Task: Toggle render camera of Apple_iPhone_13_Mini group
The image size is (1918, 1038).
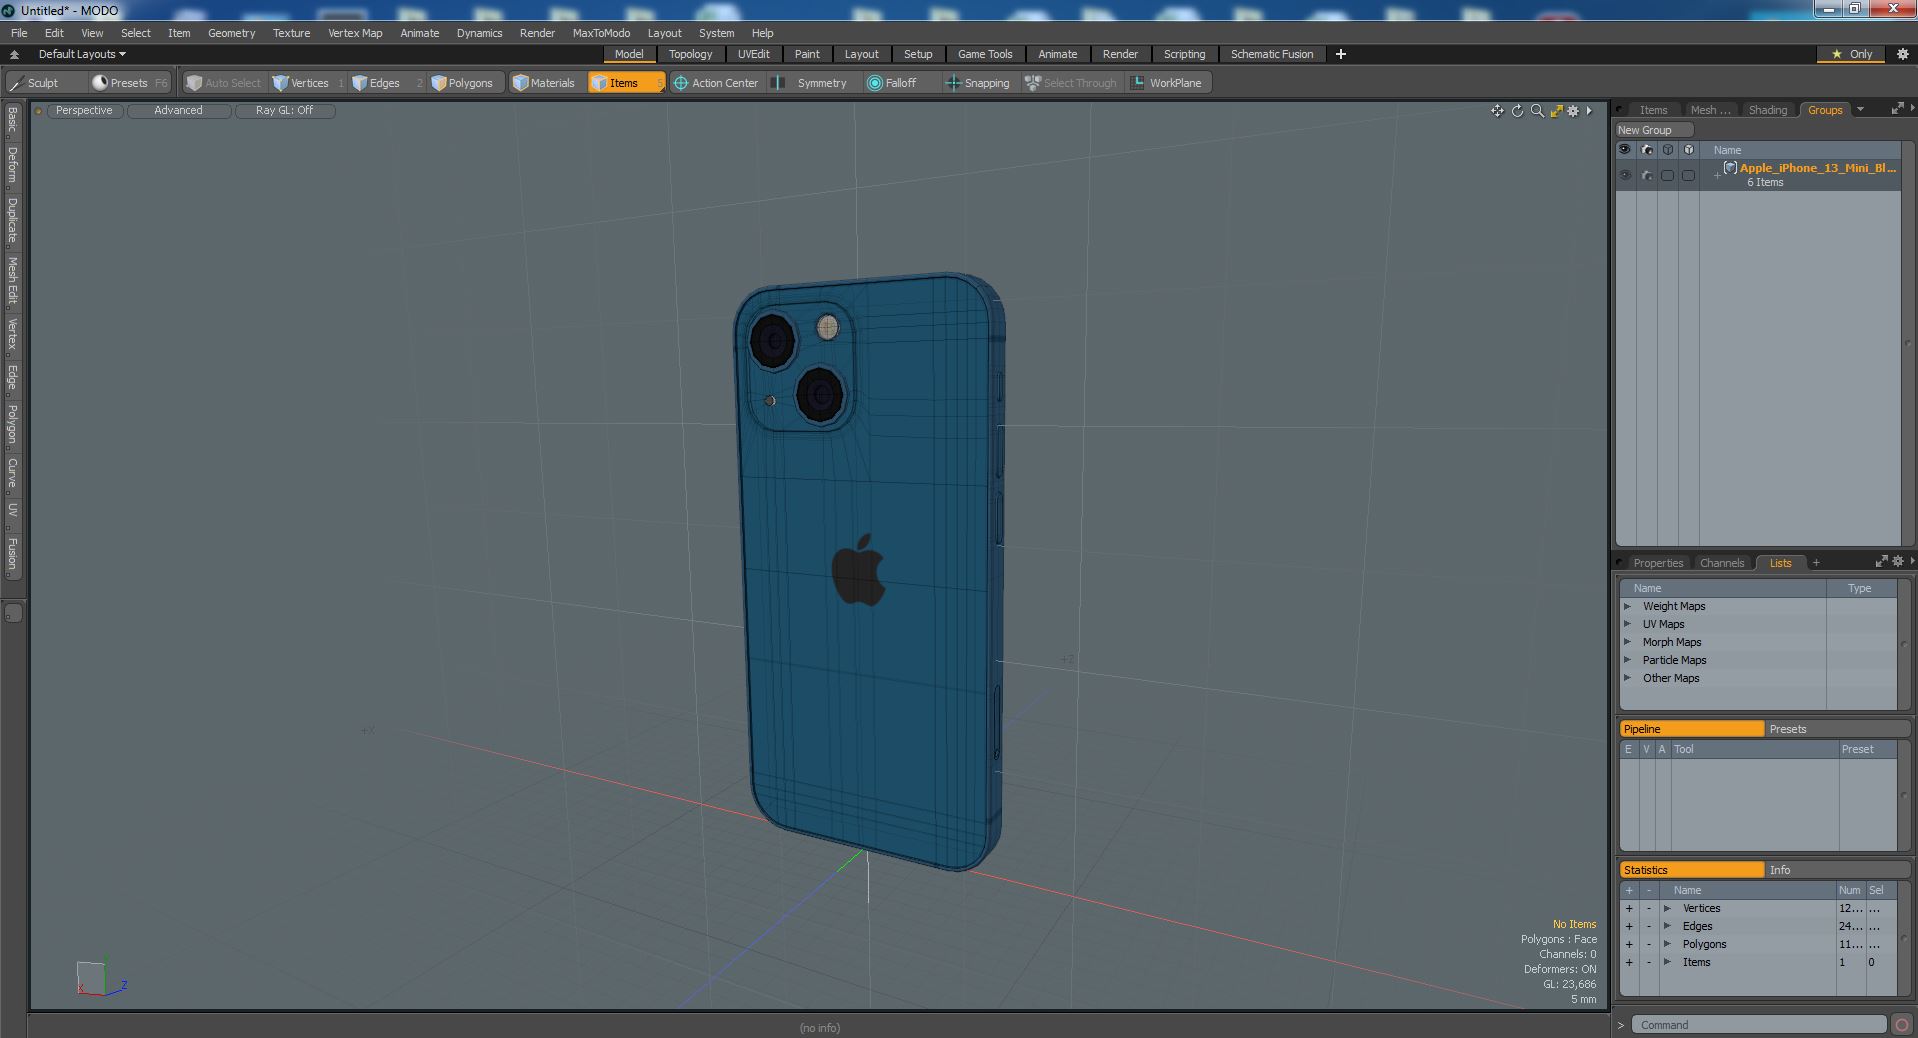Action: point(1646,175)
